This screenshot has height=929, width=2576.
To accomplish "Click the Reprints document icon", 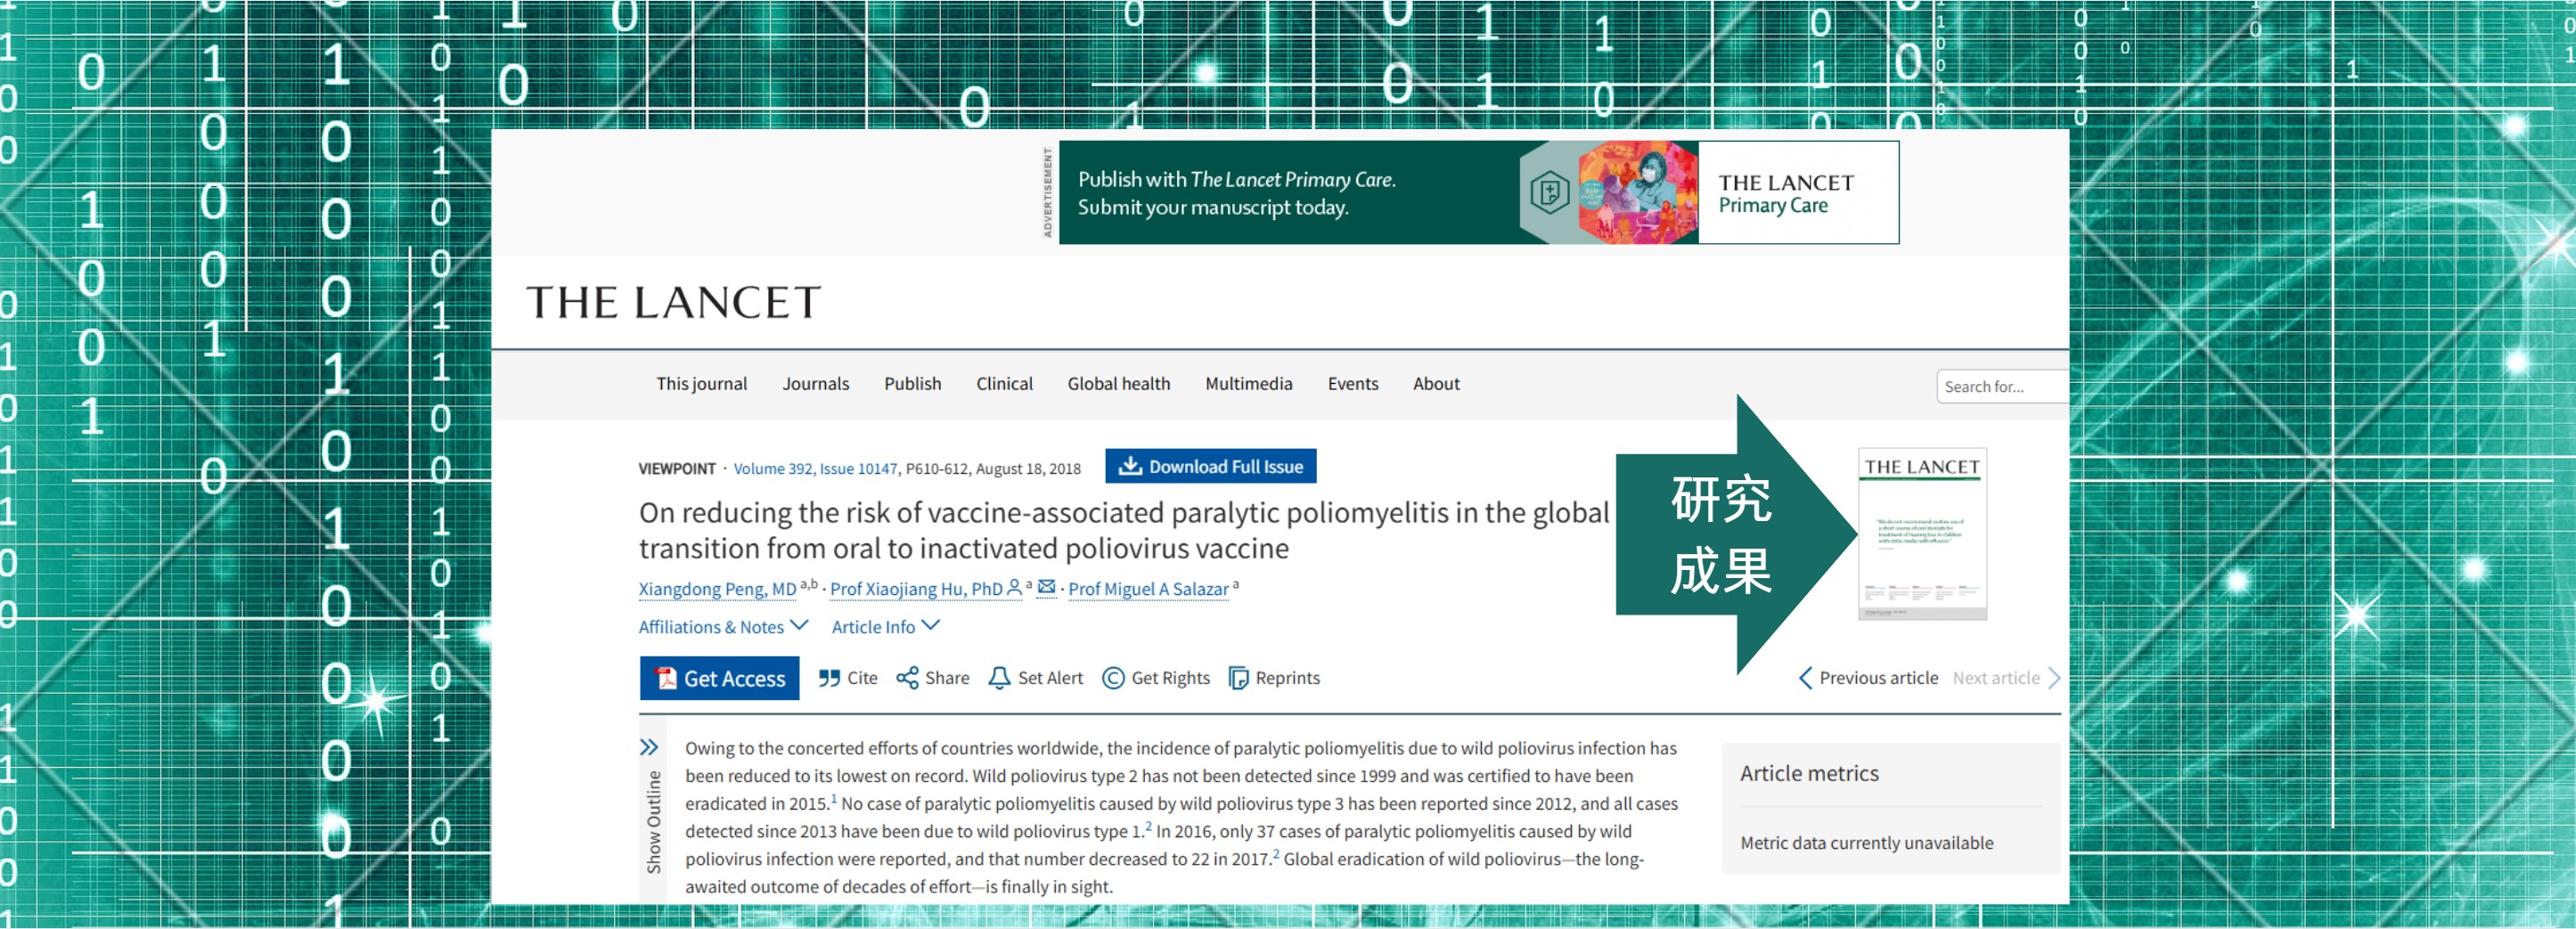I will click(1238, 678).
